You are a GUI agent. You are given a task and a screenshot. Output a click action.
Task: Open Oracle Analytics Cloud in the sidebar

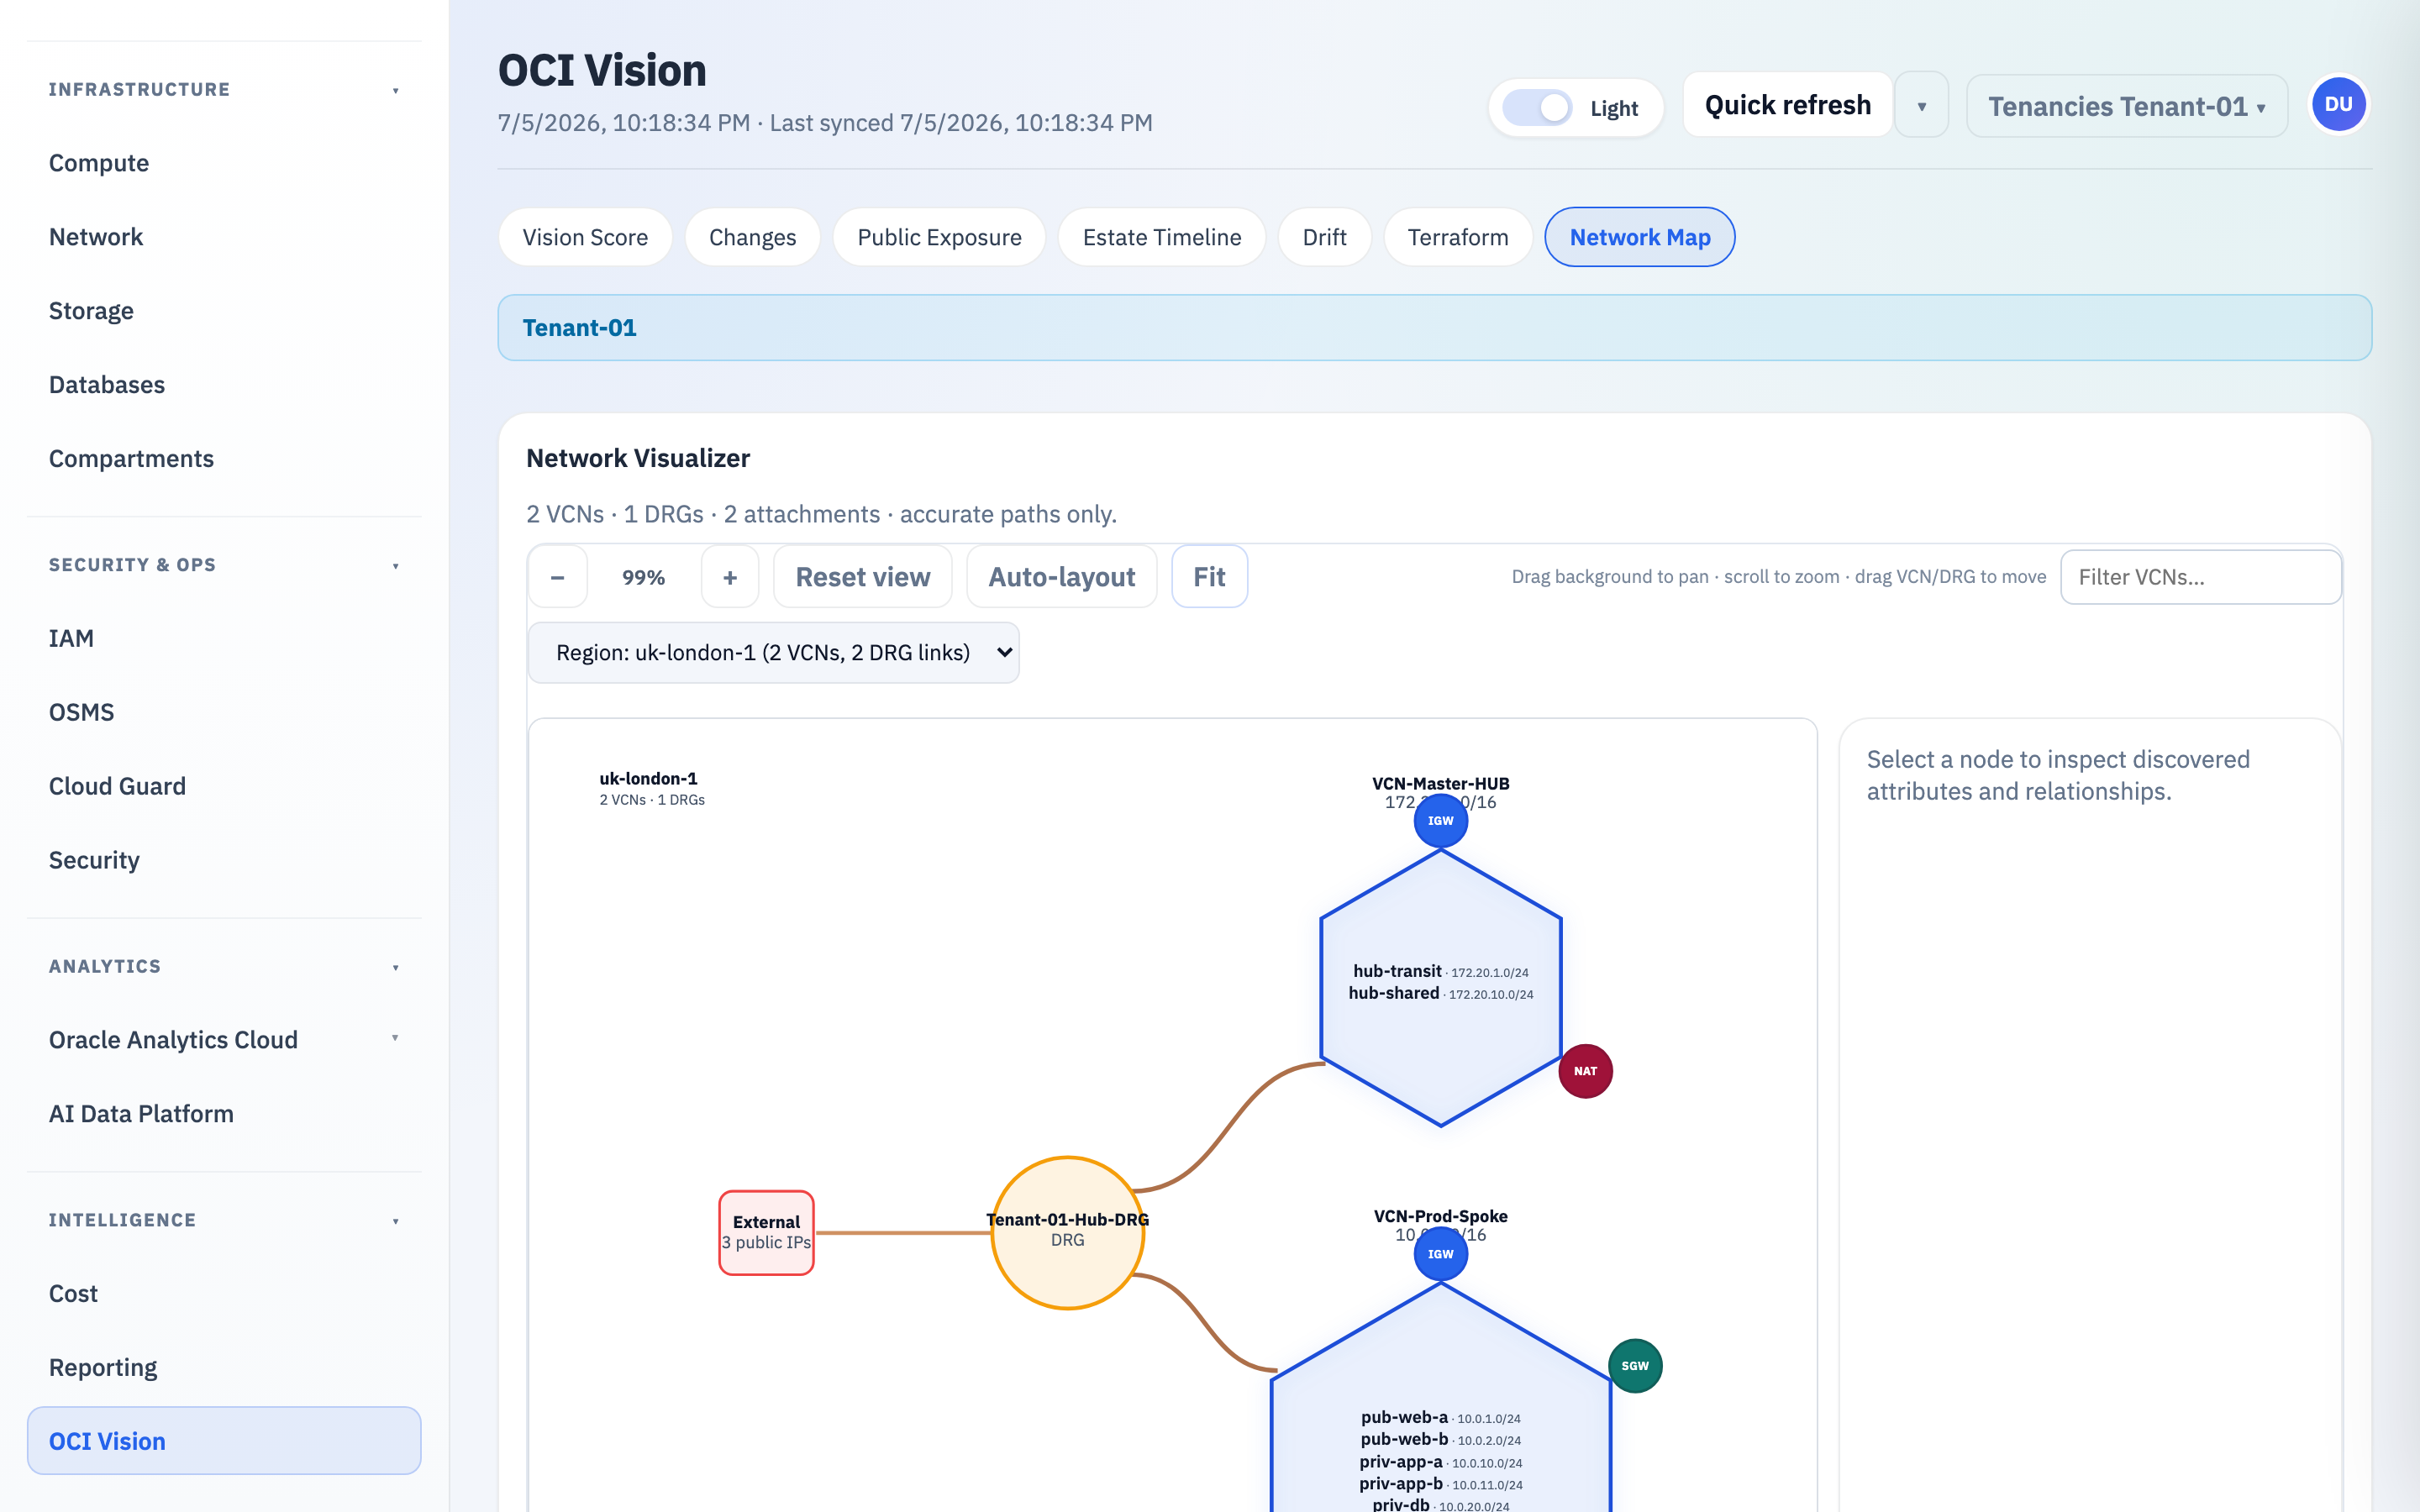coord(173,1040)
